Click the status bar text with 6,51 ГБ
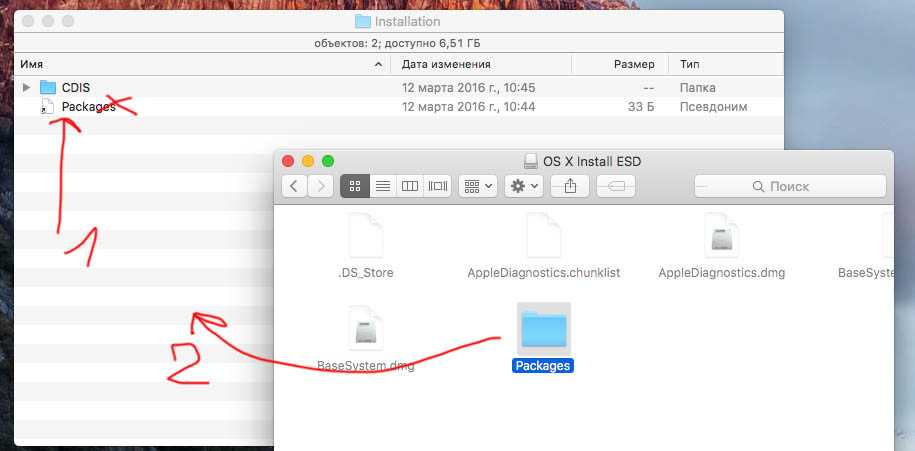 point(397,43)
